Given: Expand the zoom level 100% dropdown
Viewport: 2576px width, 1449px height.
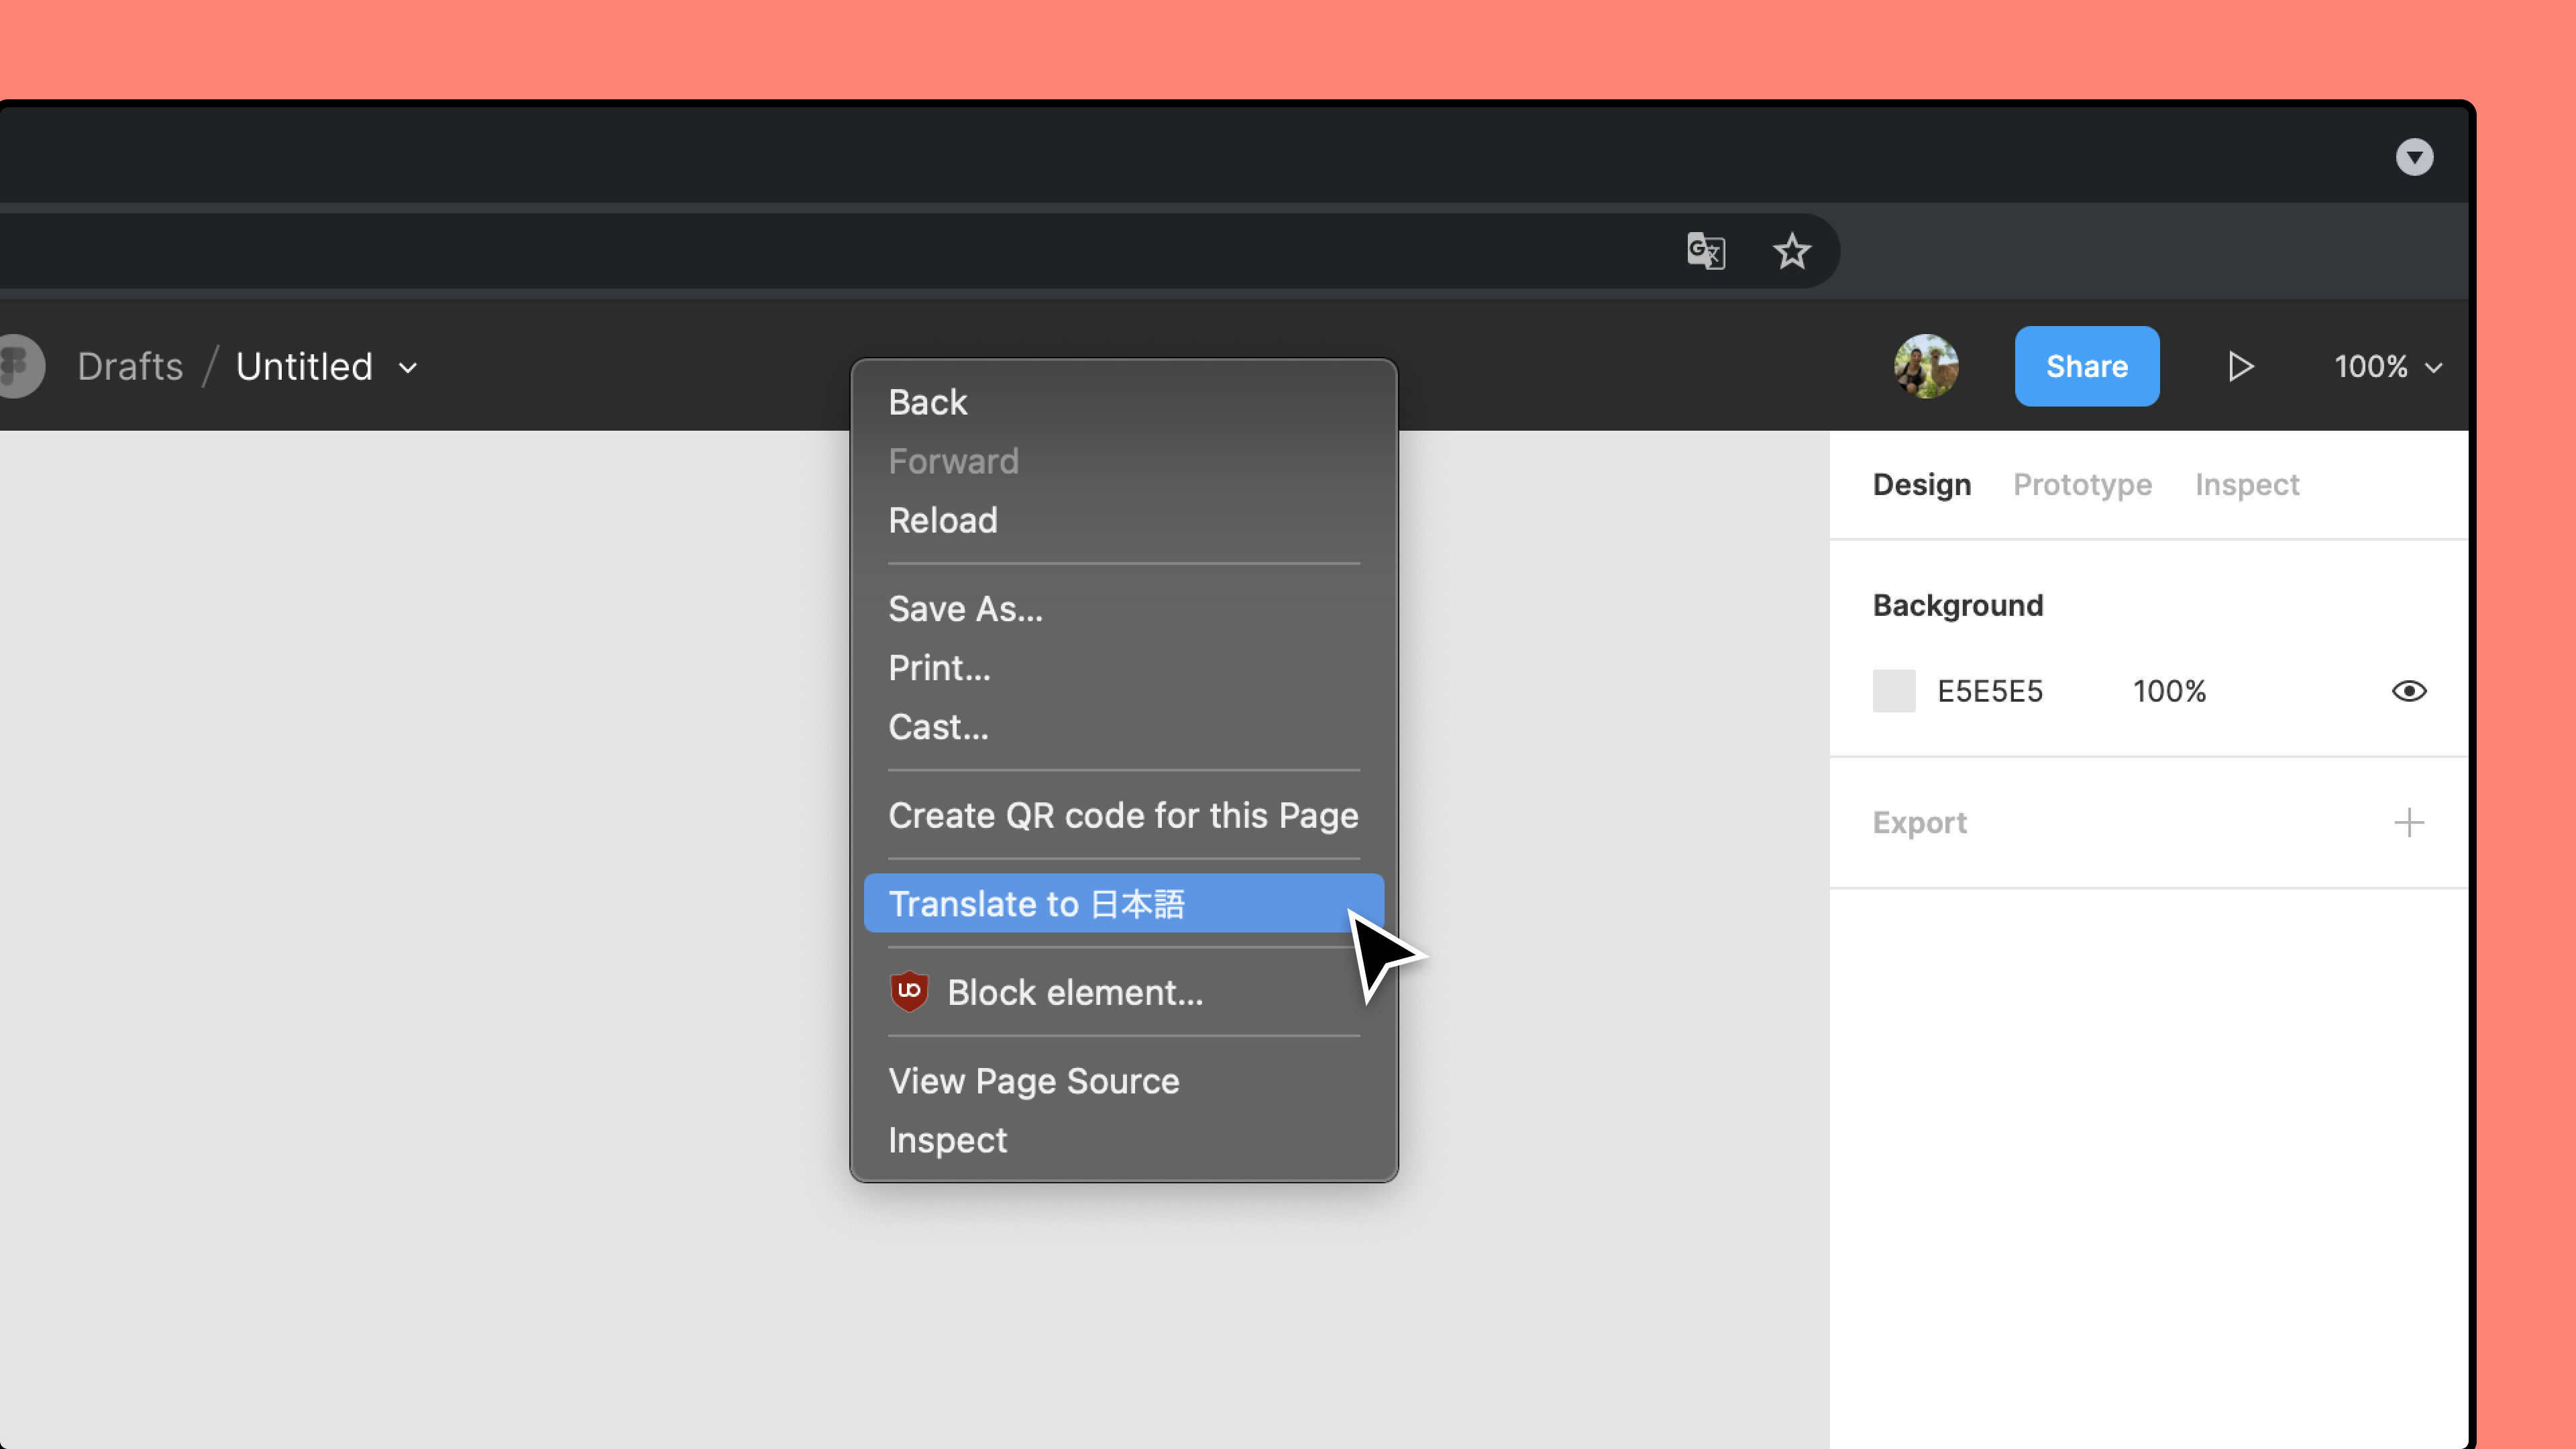Looking at the screenshot, I should [2387, 366].
